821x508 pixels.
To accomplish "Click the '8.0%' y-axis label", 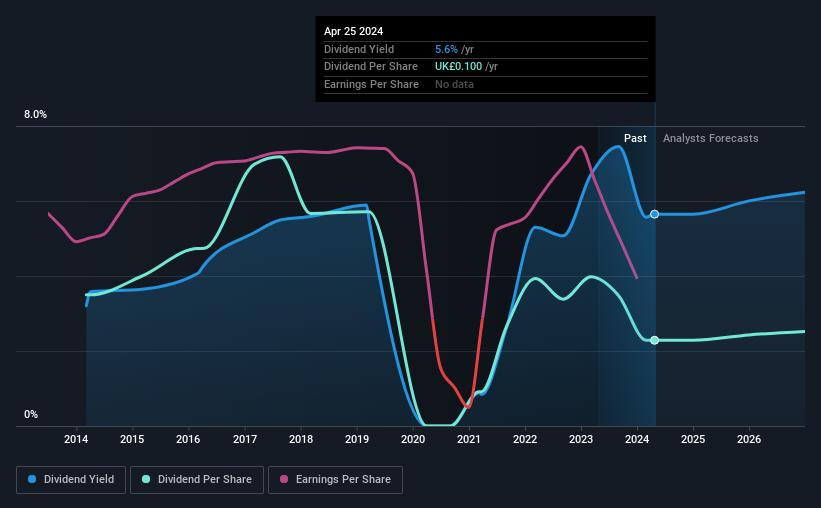I will 35,115.
